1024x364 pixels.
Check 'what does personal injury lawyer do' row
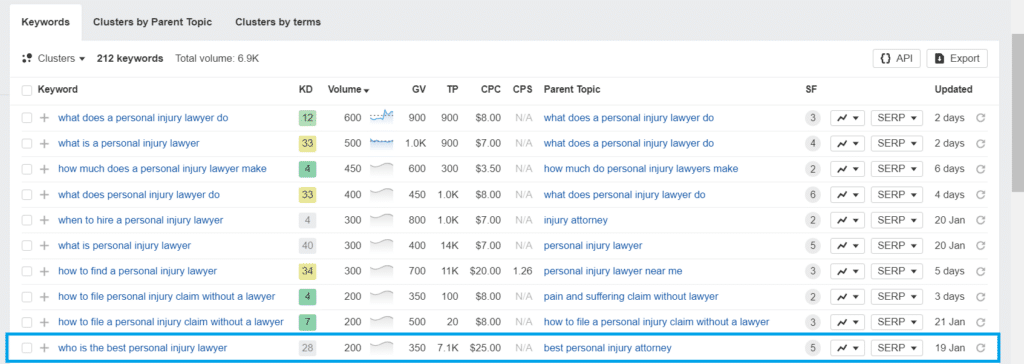pyautogui.click(x=27, y=195)
